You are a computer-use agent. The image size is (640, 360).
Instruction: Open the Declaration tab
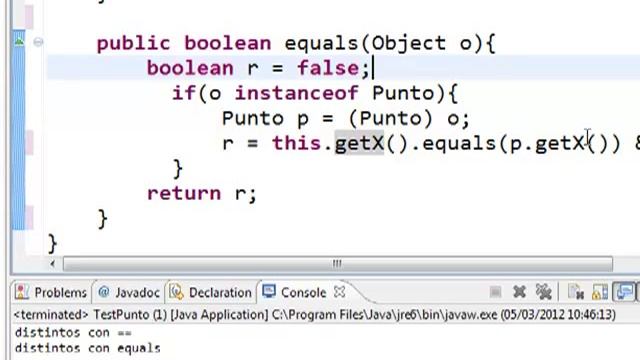coord(211,293)
